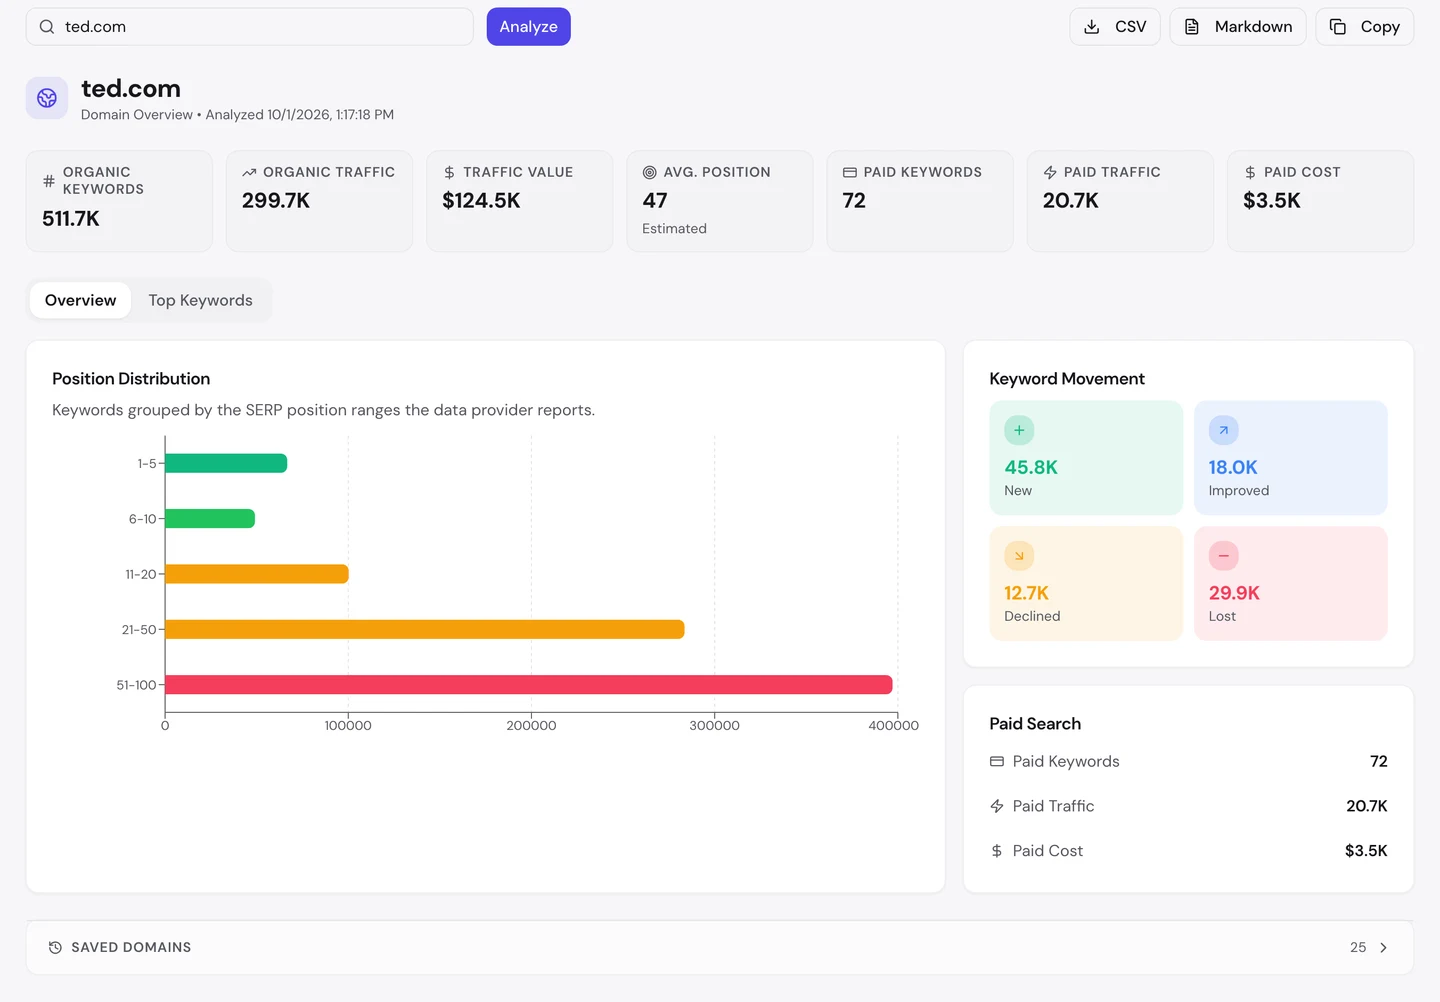The height and width of the screenshot is (1002, 1440).
Task: Click the target icon beside Avg. Position
Action: coord(649,172)
